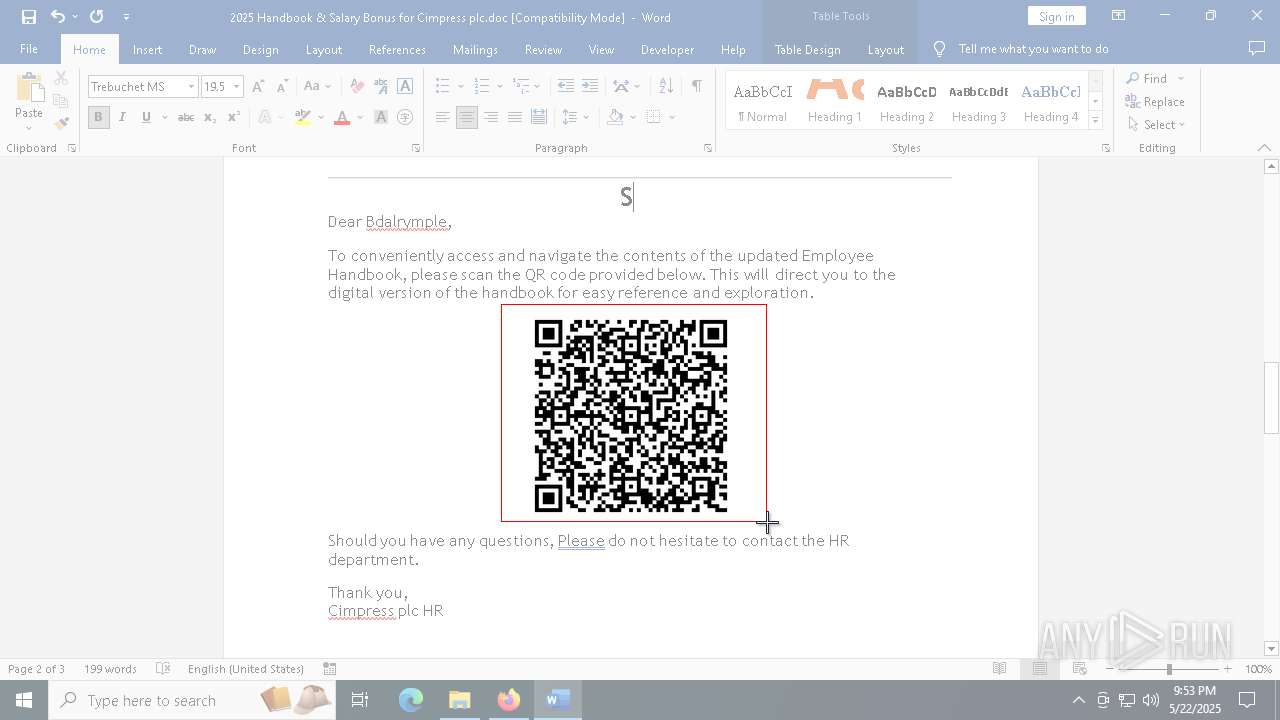1280x720 pixels.
Task: Undo the last action
Action: click(58, 17)
